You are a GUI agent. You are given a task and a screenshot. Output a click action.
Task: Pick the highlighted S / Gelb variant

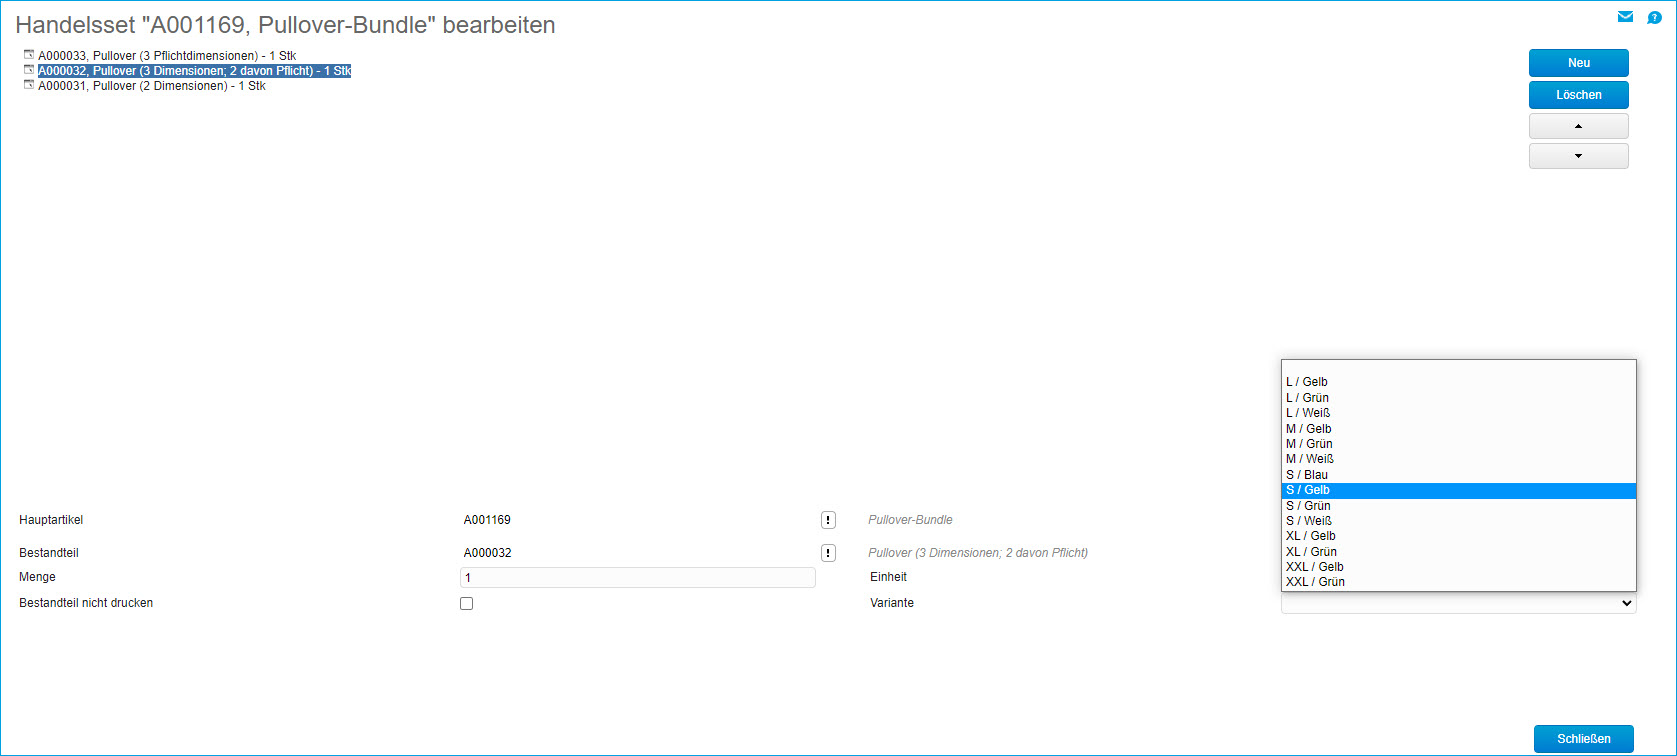click(1458, 490)
